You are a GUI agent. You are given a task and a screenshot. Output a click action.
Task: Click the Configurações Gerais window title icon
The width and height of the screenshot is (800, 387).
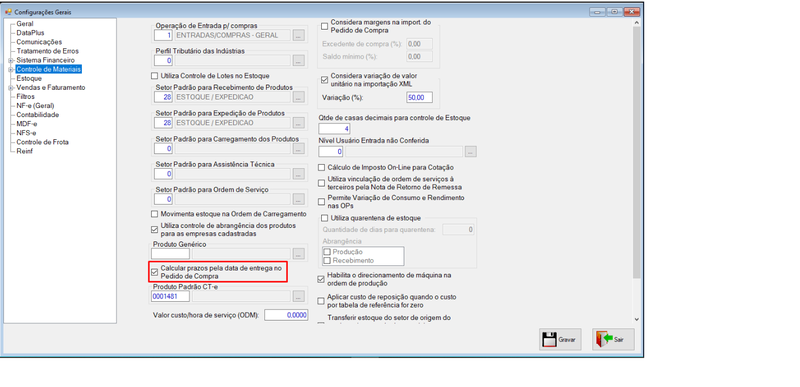click(8, 12)
